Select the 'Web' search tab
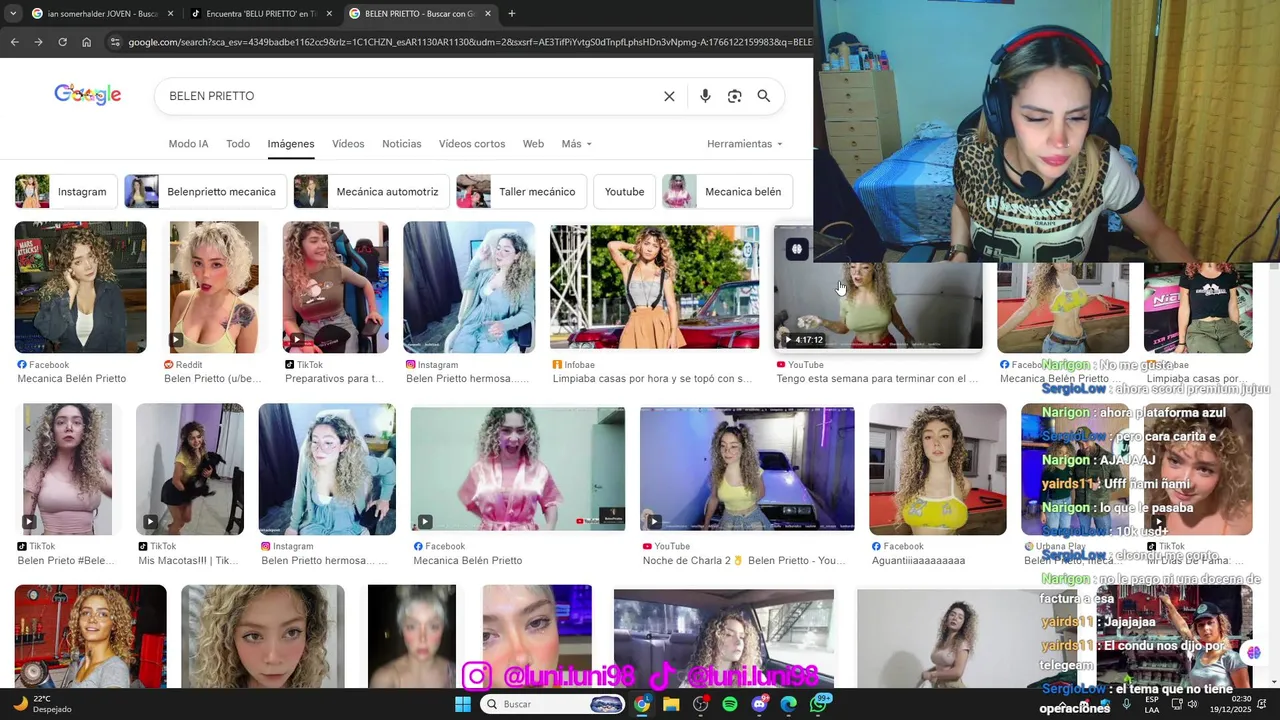Viewport: 1280px width, 720px height. click(534, 144)
